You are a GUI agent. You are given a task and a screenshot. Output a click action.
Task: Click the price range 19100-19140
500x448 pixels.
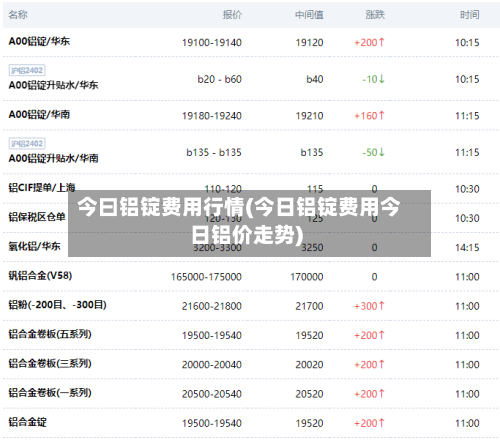point(212,43)
